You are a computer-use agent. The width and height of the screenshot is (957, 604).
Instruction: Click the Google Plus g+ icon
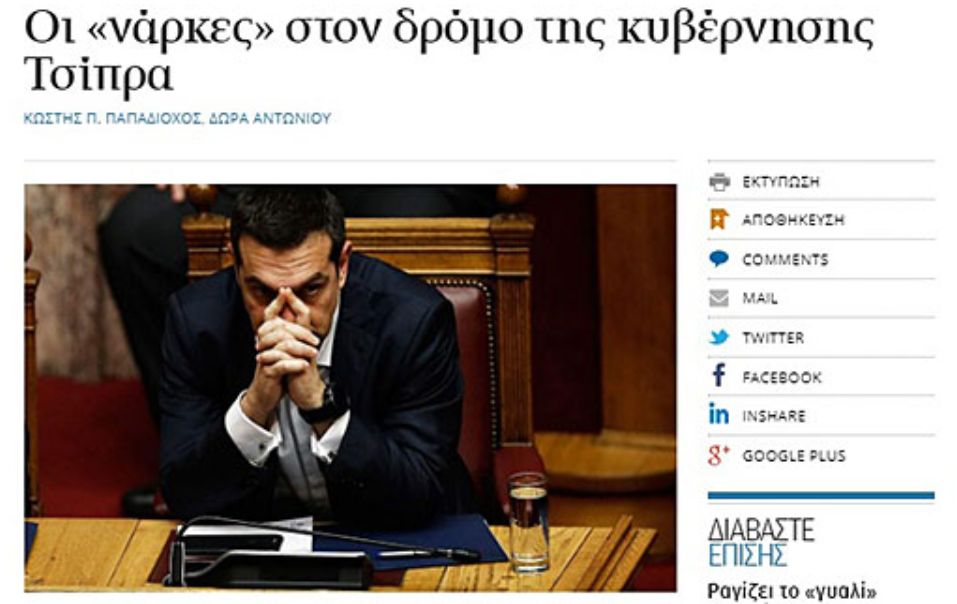pos(719,455)
